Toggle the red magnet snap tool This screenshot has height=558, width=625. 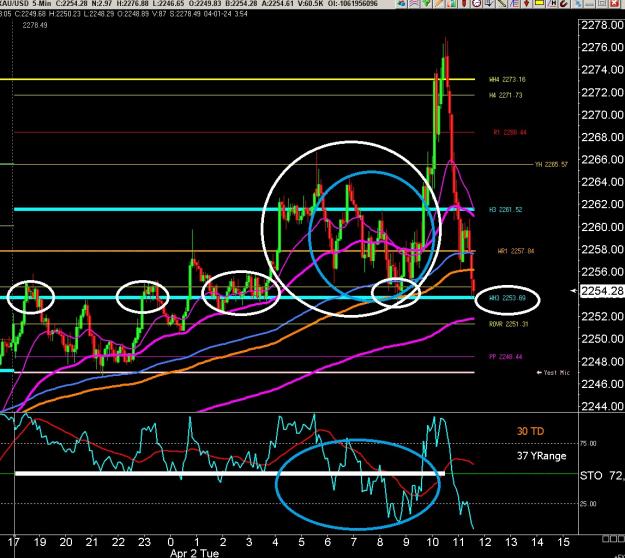pyautogui.click(x=564, y=4)
